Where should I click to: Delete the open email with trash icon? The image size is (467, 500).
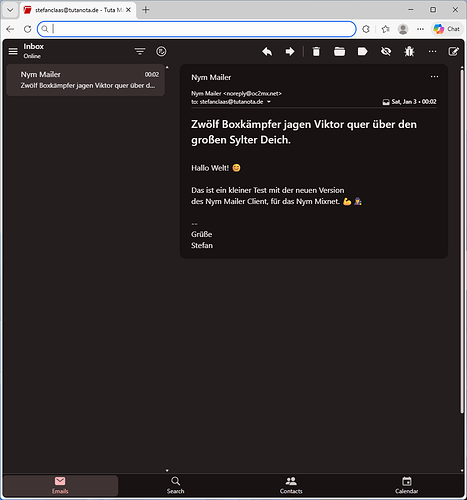coord(316,51)
